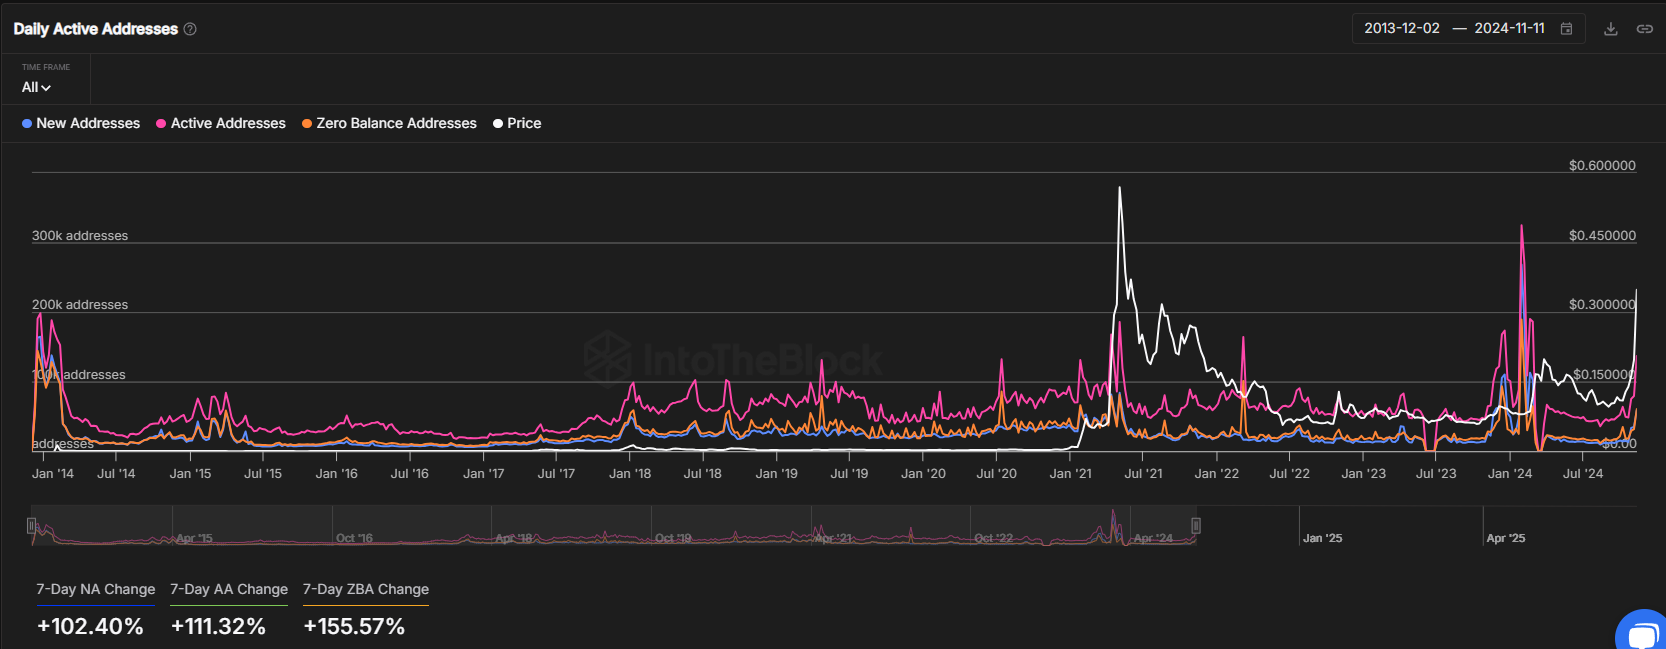
Task: Copy chart link using the link icon
Action: (1644, 29)
